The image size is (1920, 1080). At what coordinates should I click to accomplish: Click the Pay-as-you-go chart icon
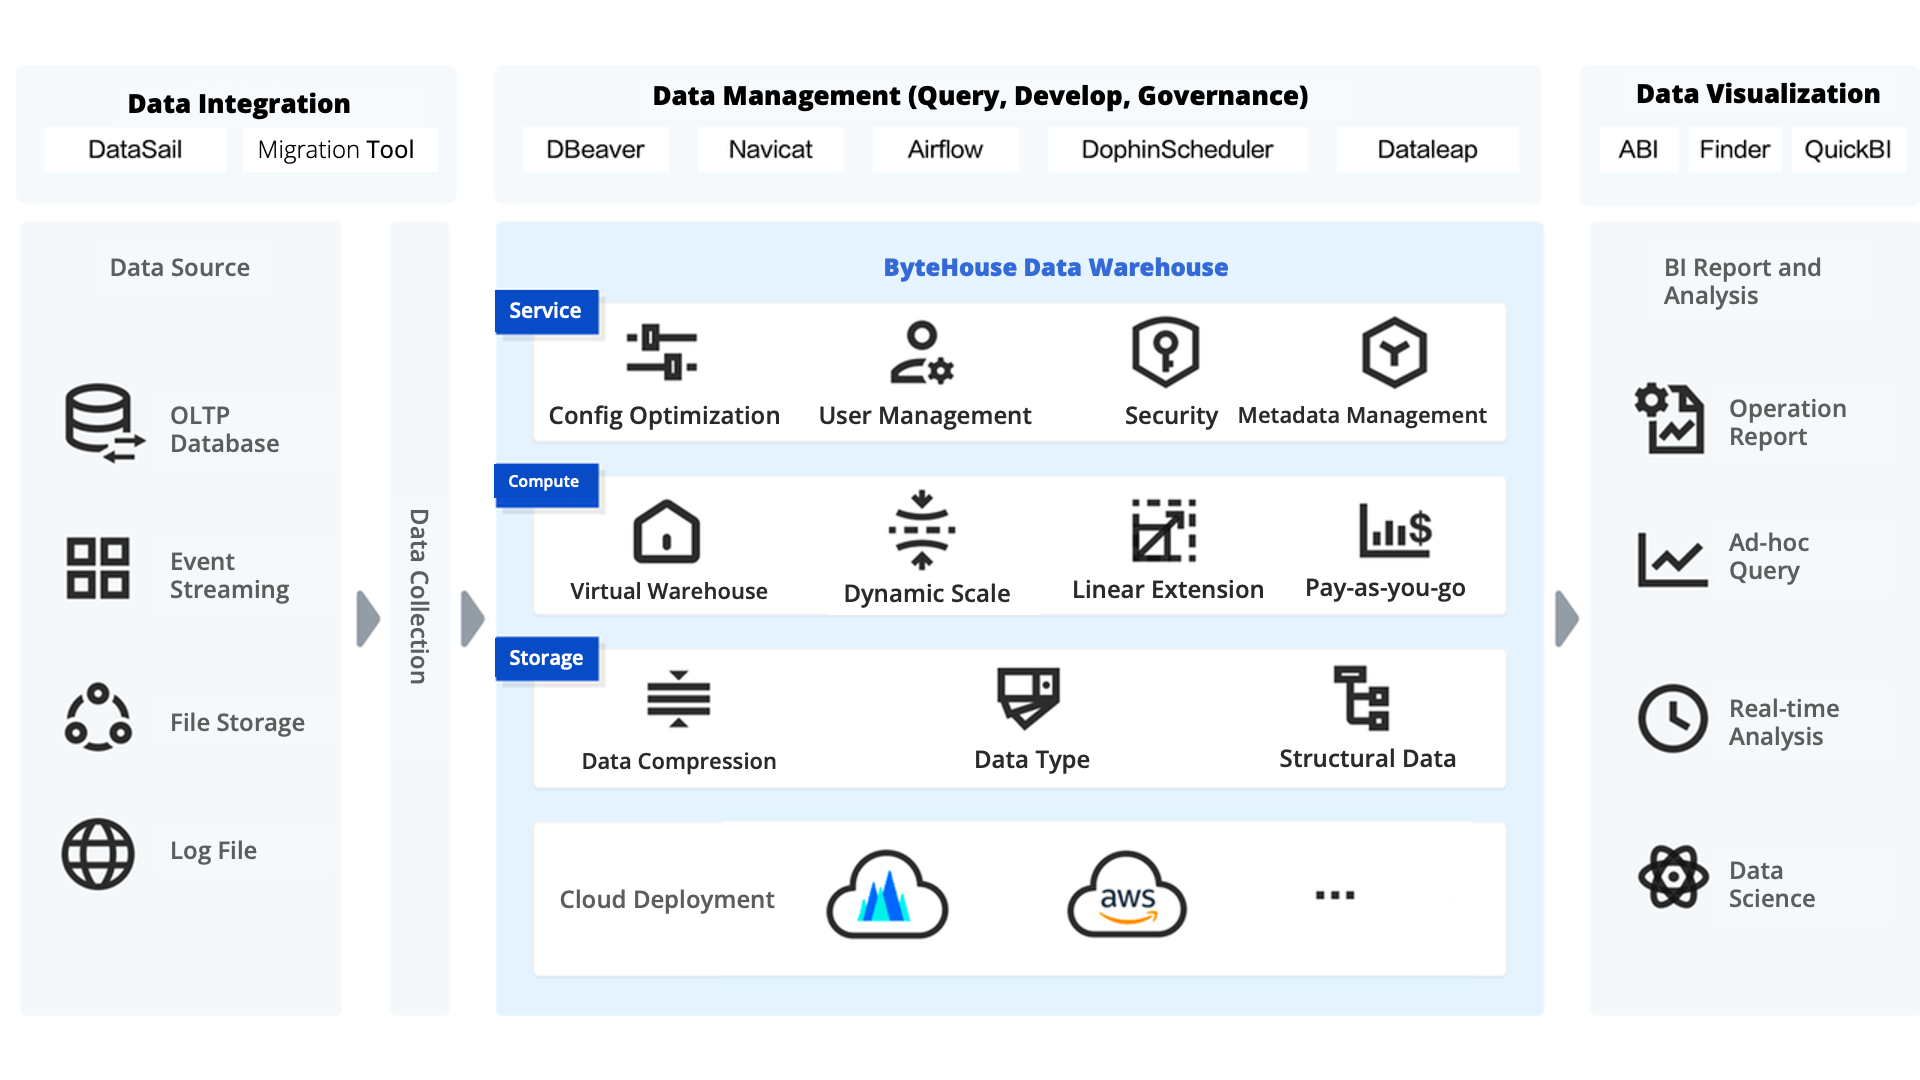(1393, 530)
